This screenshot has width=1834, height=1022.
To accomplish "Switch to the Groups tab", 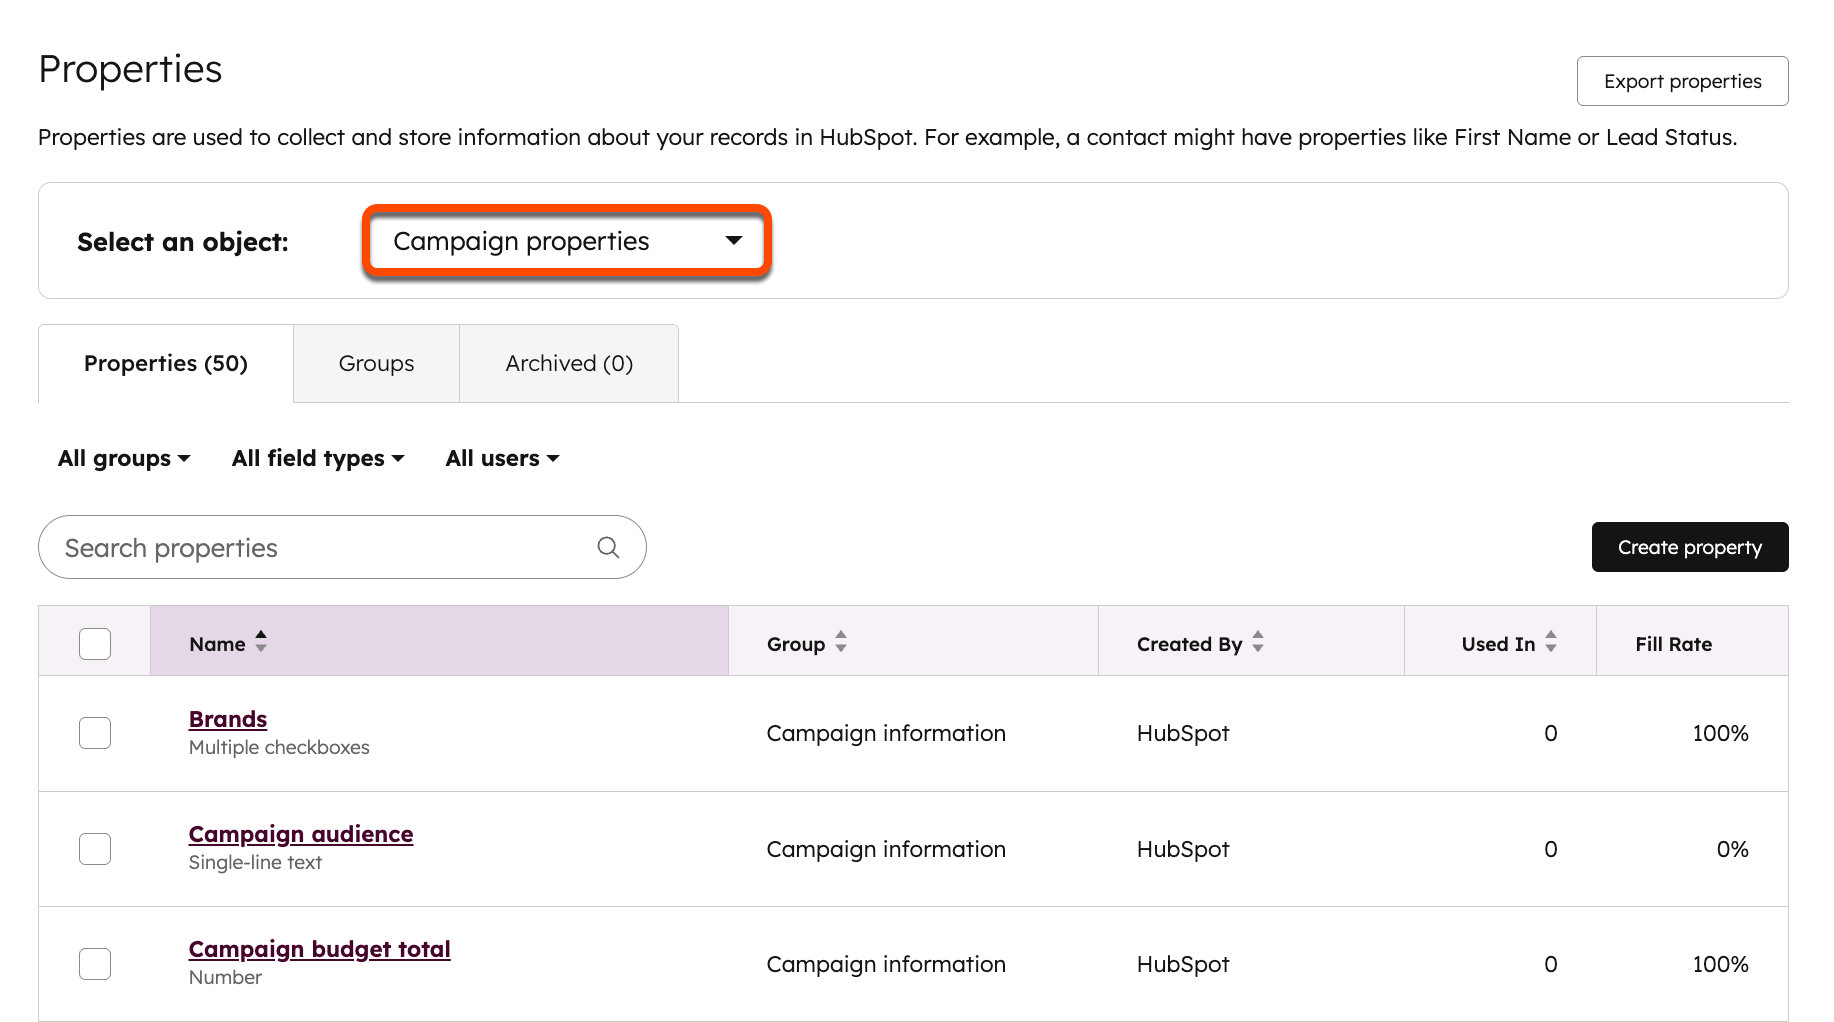I will (376, 363).
